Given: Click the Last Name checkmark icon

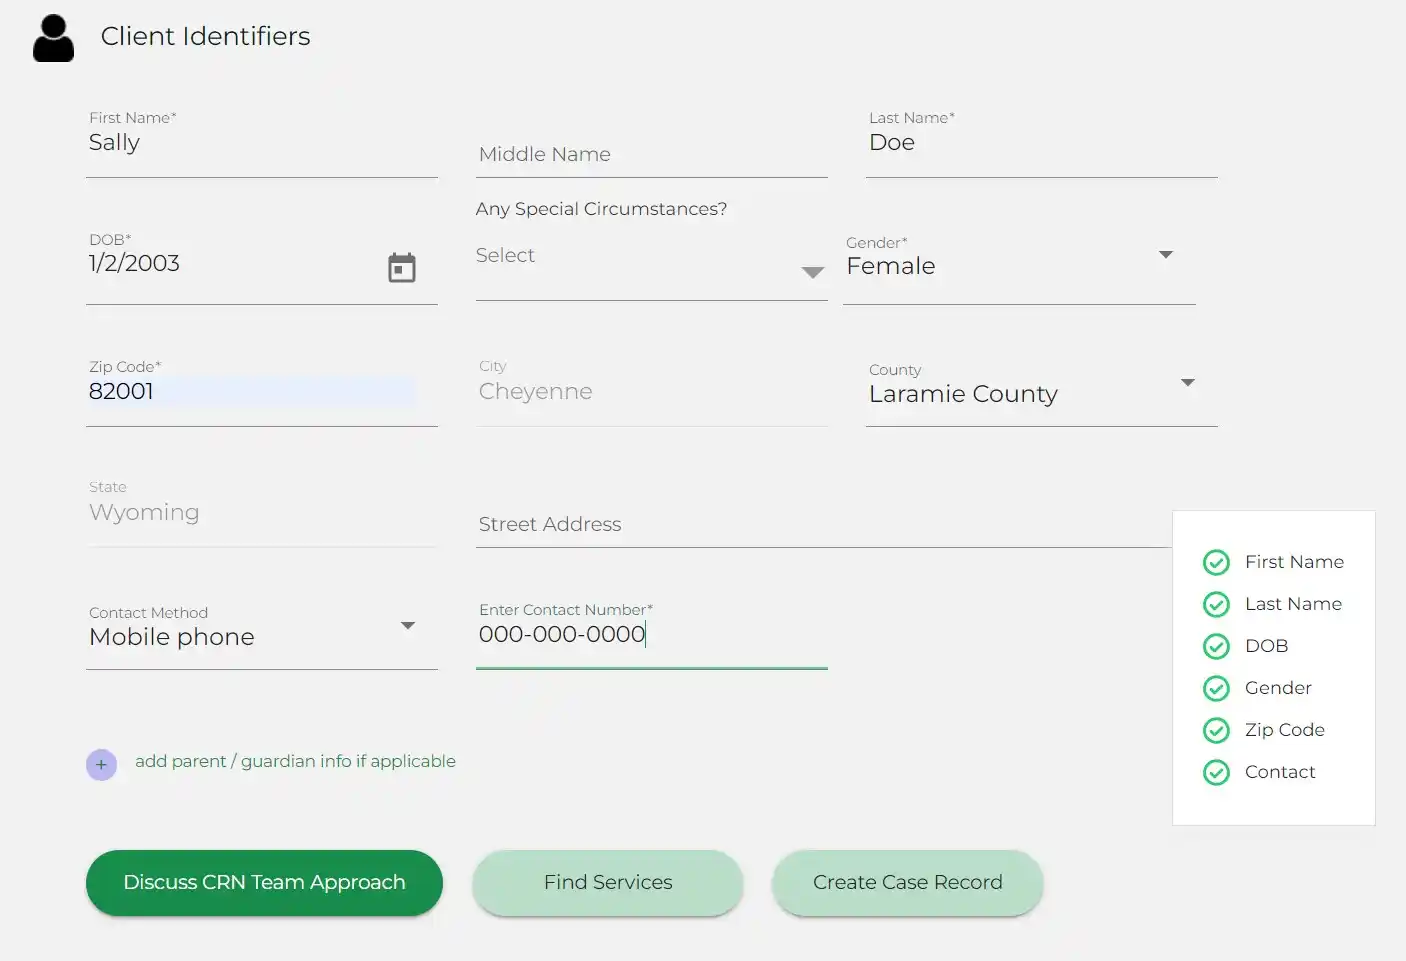Looking at the screenshot, I should coord(1216,605).
